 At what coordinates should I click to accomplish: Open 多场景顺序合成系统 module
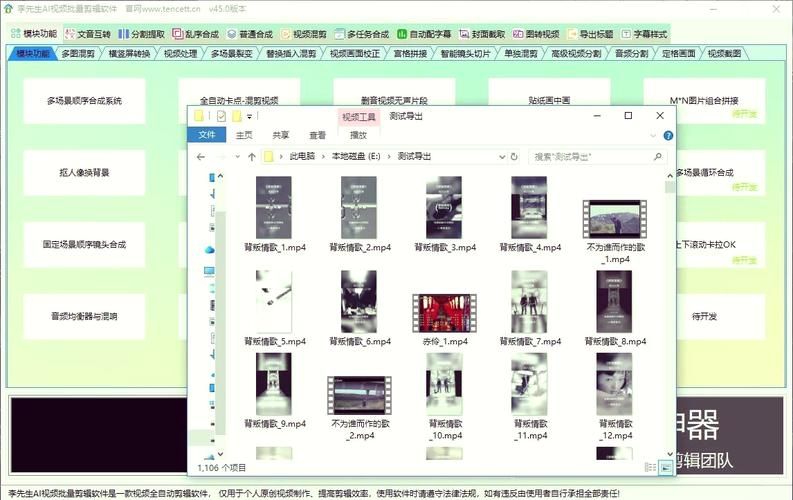click(84, 101)
